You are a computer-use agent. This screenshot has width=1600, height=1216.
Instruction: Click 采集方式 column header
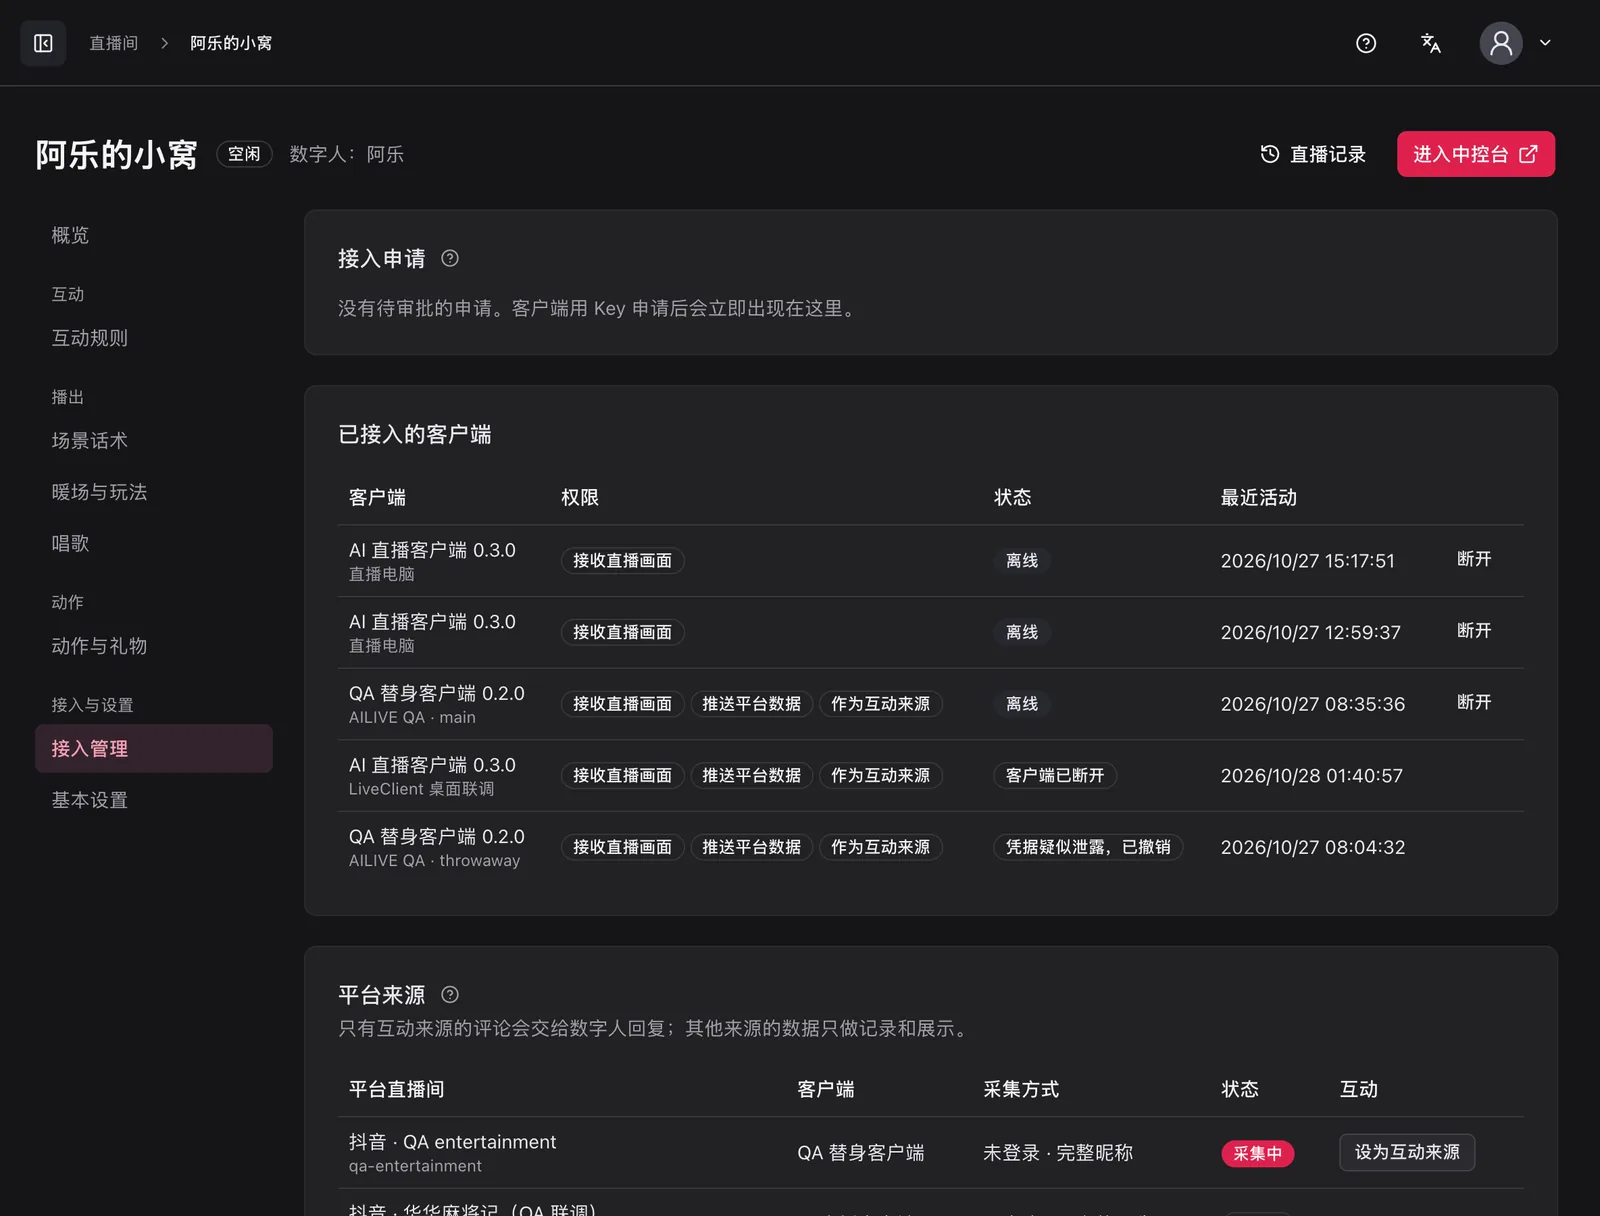1021,1090
